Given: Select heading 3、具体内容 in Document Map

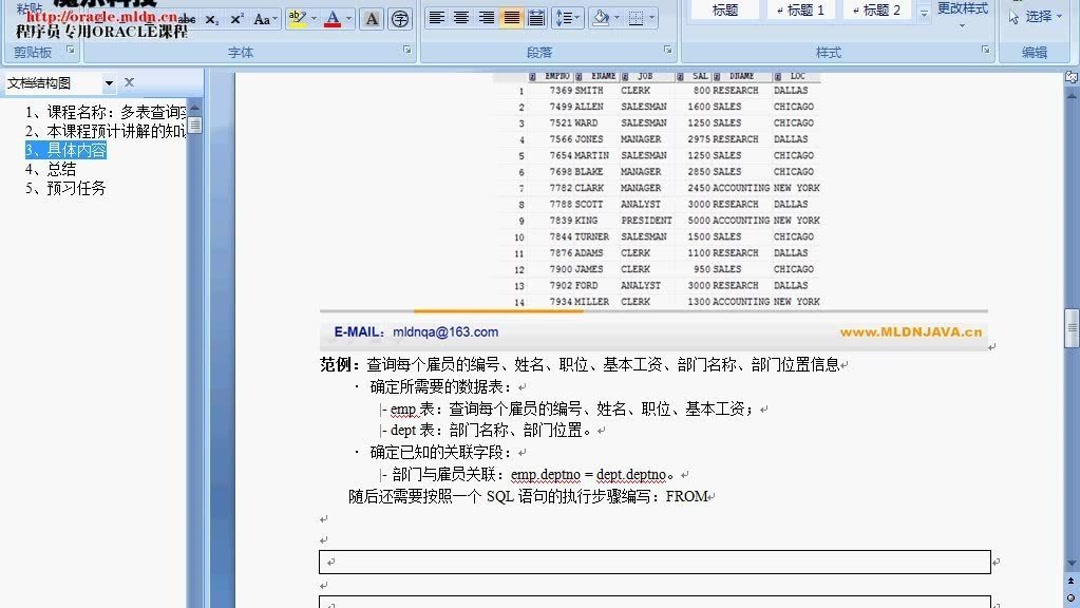Looking at the screenshot, I should coord(66,150).
